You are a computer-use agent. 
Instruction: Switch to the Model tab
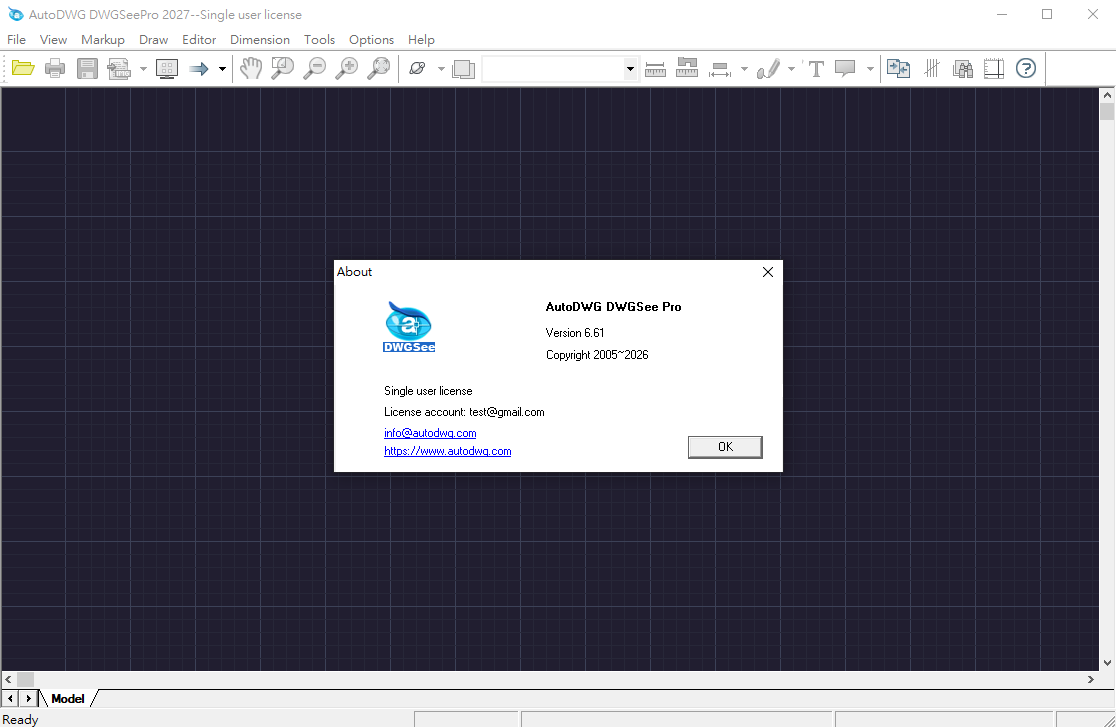click(68, 699)
